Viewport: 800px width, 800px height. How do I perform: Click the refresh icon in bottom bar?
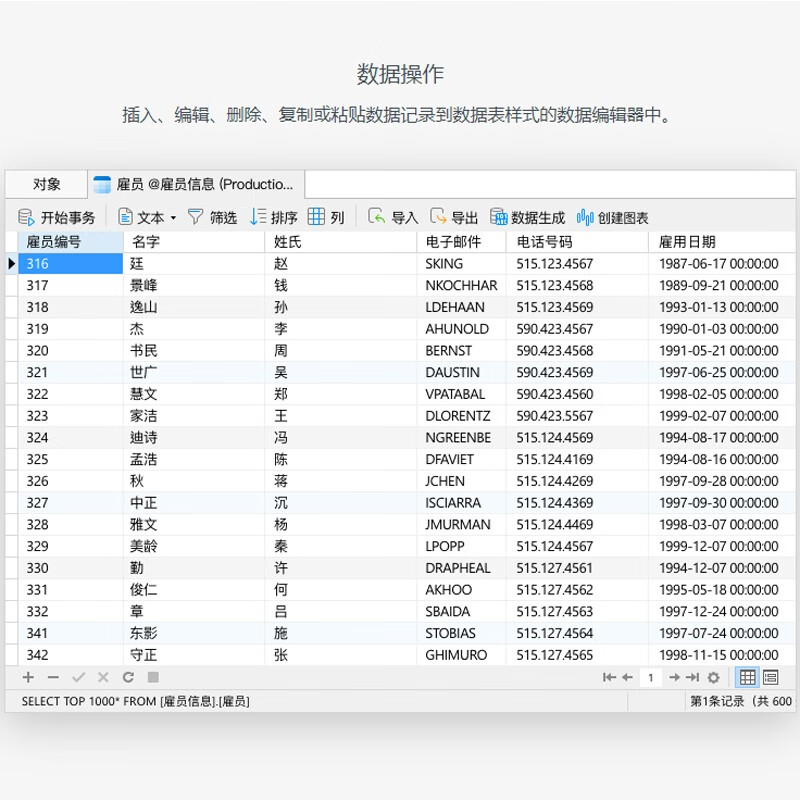tap(128, 677)
